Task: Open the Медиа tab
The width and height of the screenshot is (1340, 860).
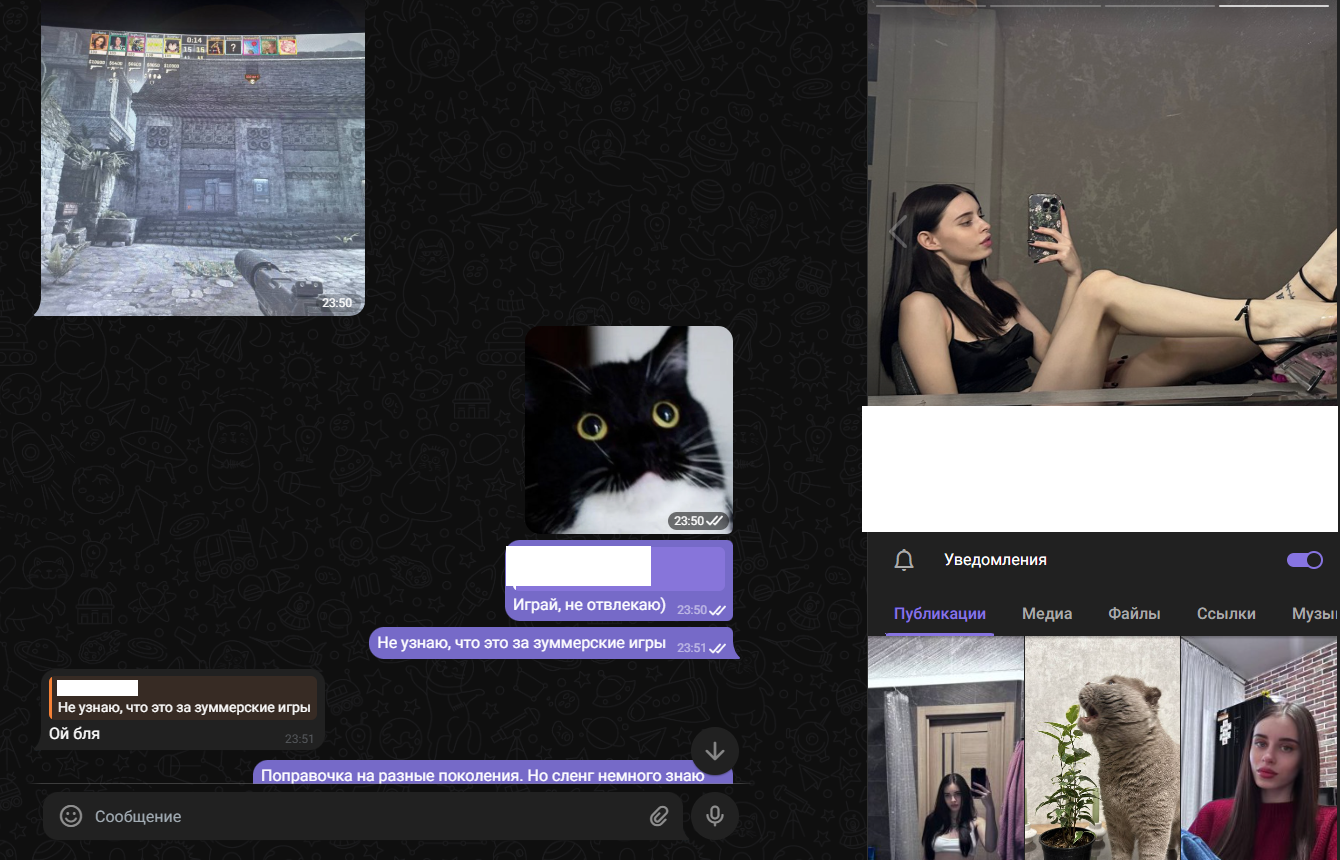Action: 1046,614
